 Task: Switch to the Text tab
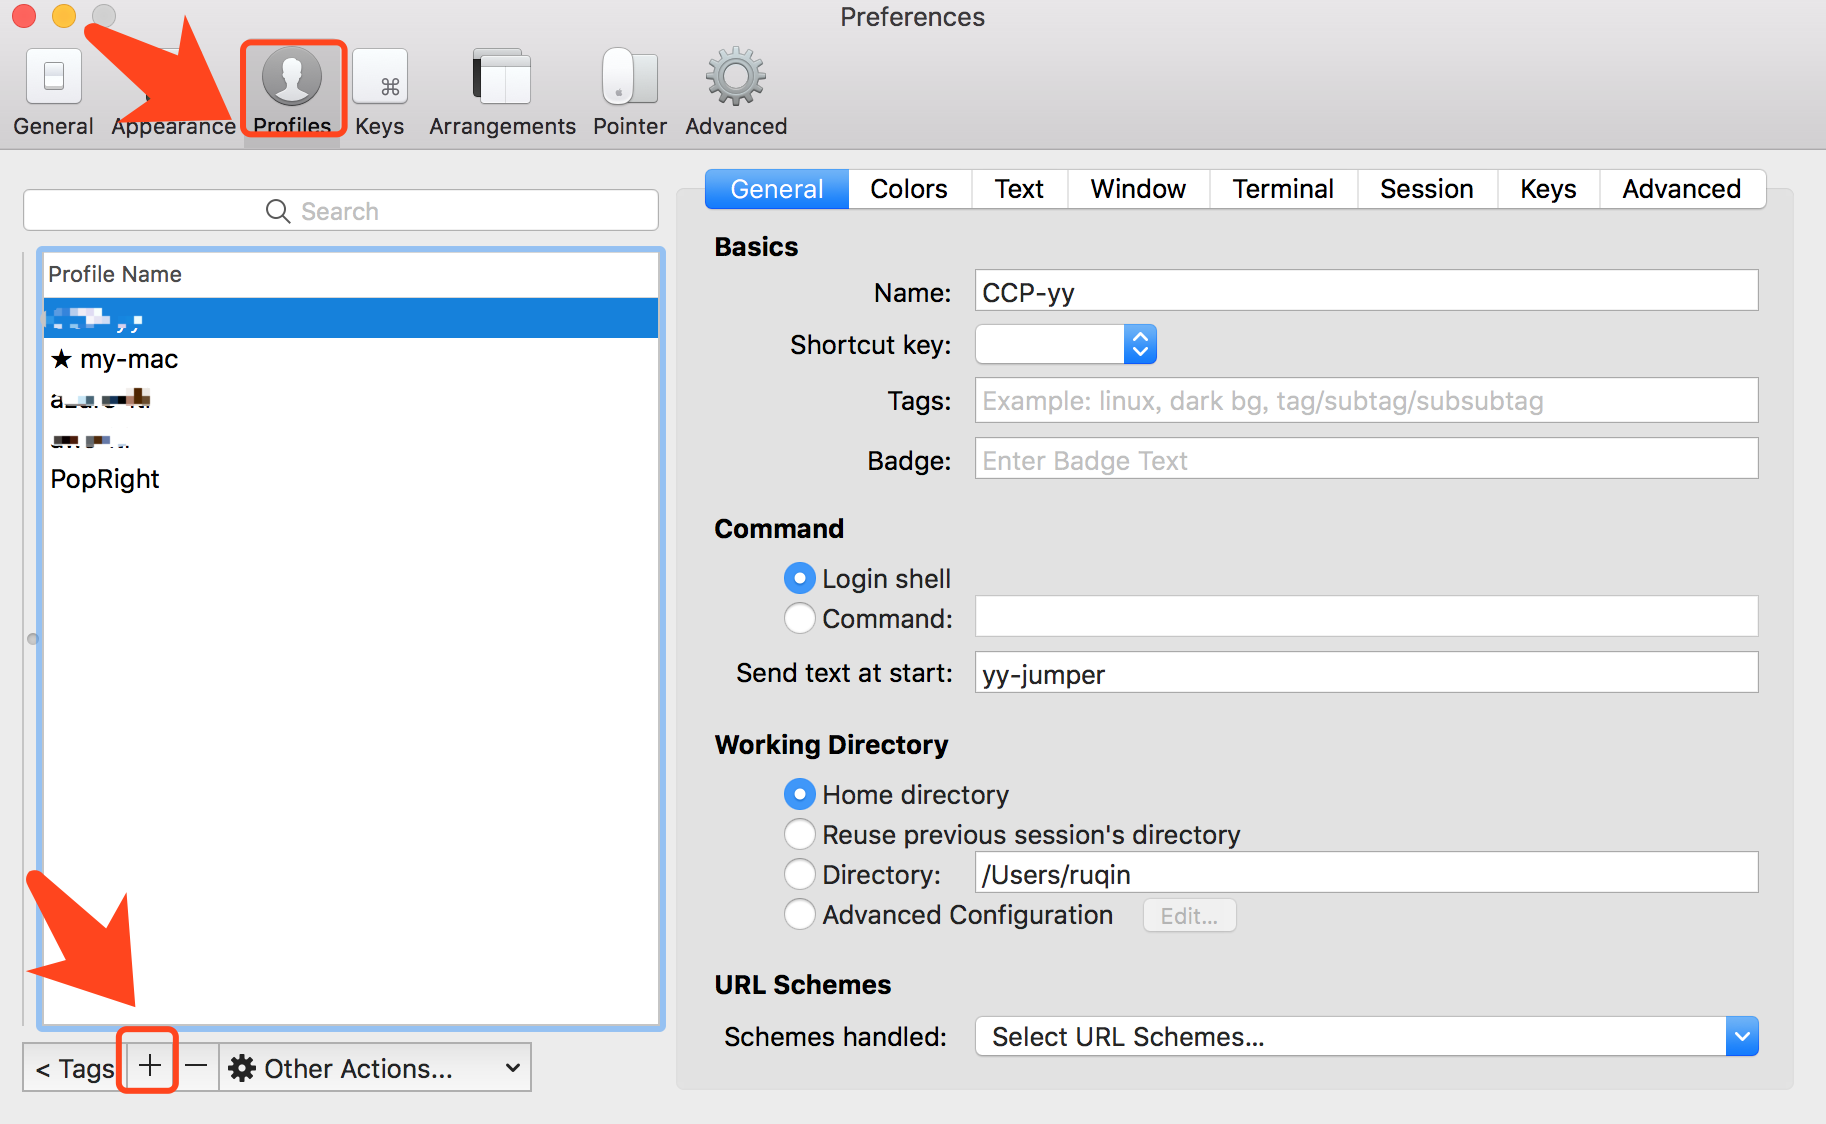point(1019,189)
